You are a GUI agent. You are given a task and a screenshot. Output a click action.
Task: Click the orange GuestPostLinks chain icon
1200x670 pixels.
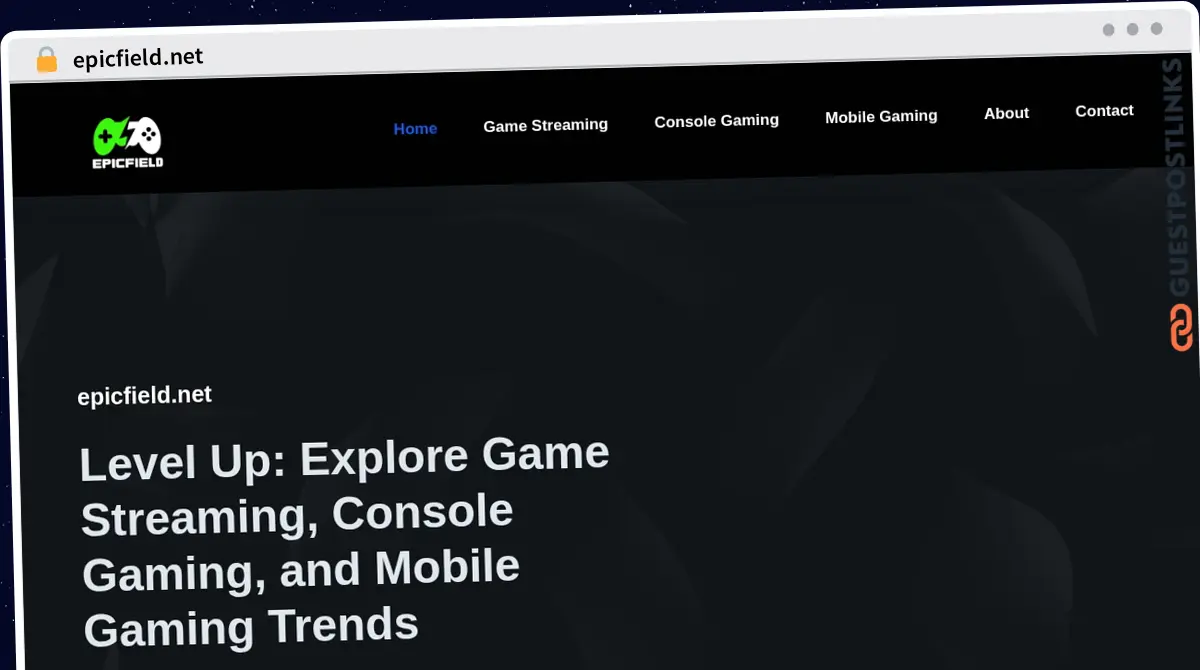(x=1180, y=325)
